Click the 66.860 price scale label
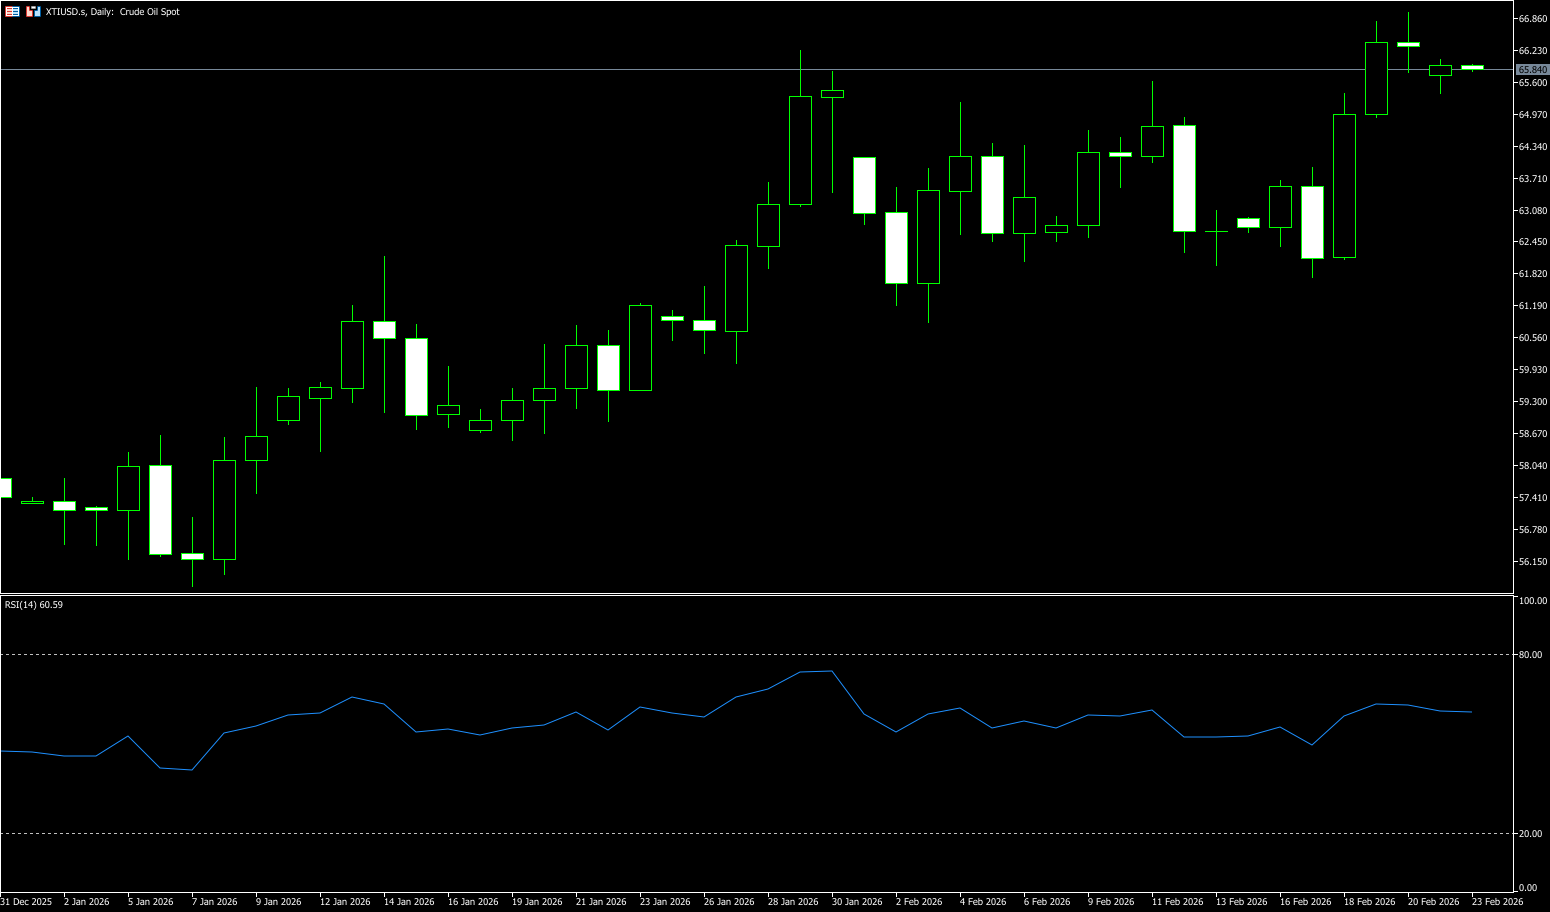This screenshot has height=912, width=1550. [1532, 19]
